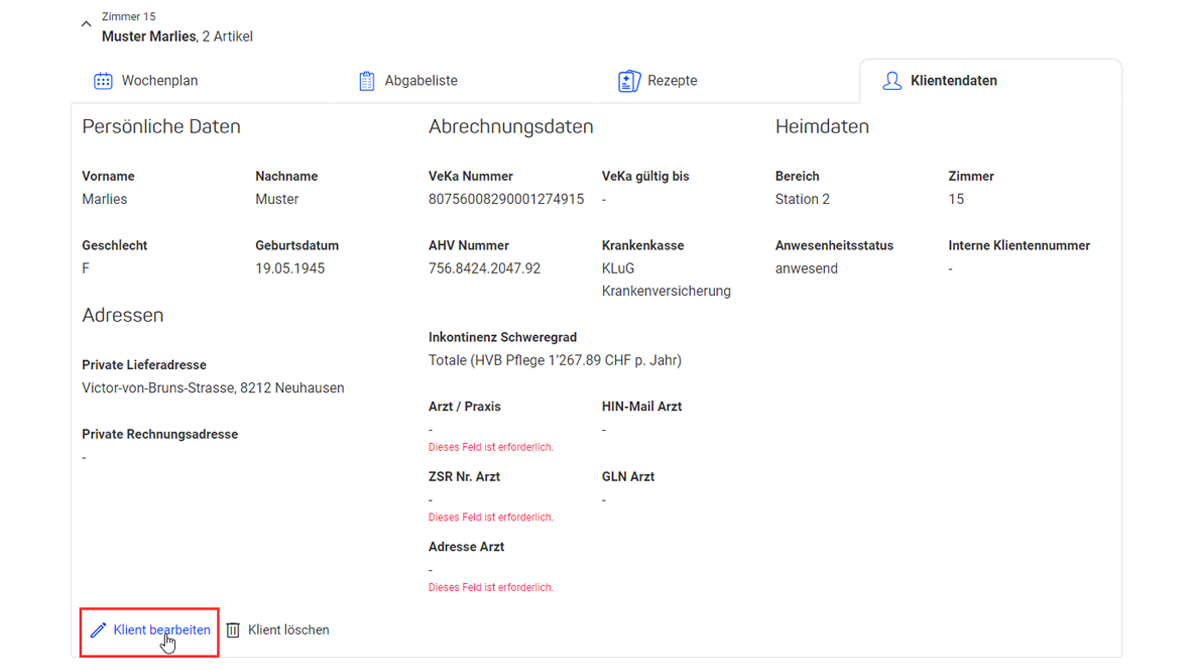Click the required-field error under ZSR Nr. Arzt
The image size is (1195, 670).
click(x=491, y=518)
